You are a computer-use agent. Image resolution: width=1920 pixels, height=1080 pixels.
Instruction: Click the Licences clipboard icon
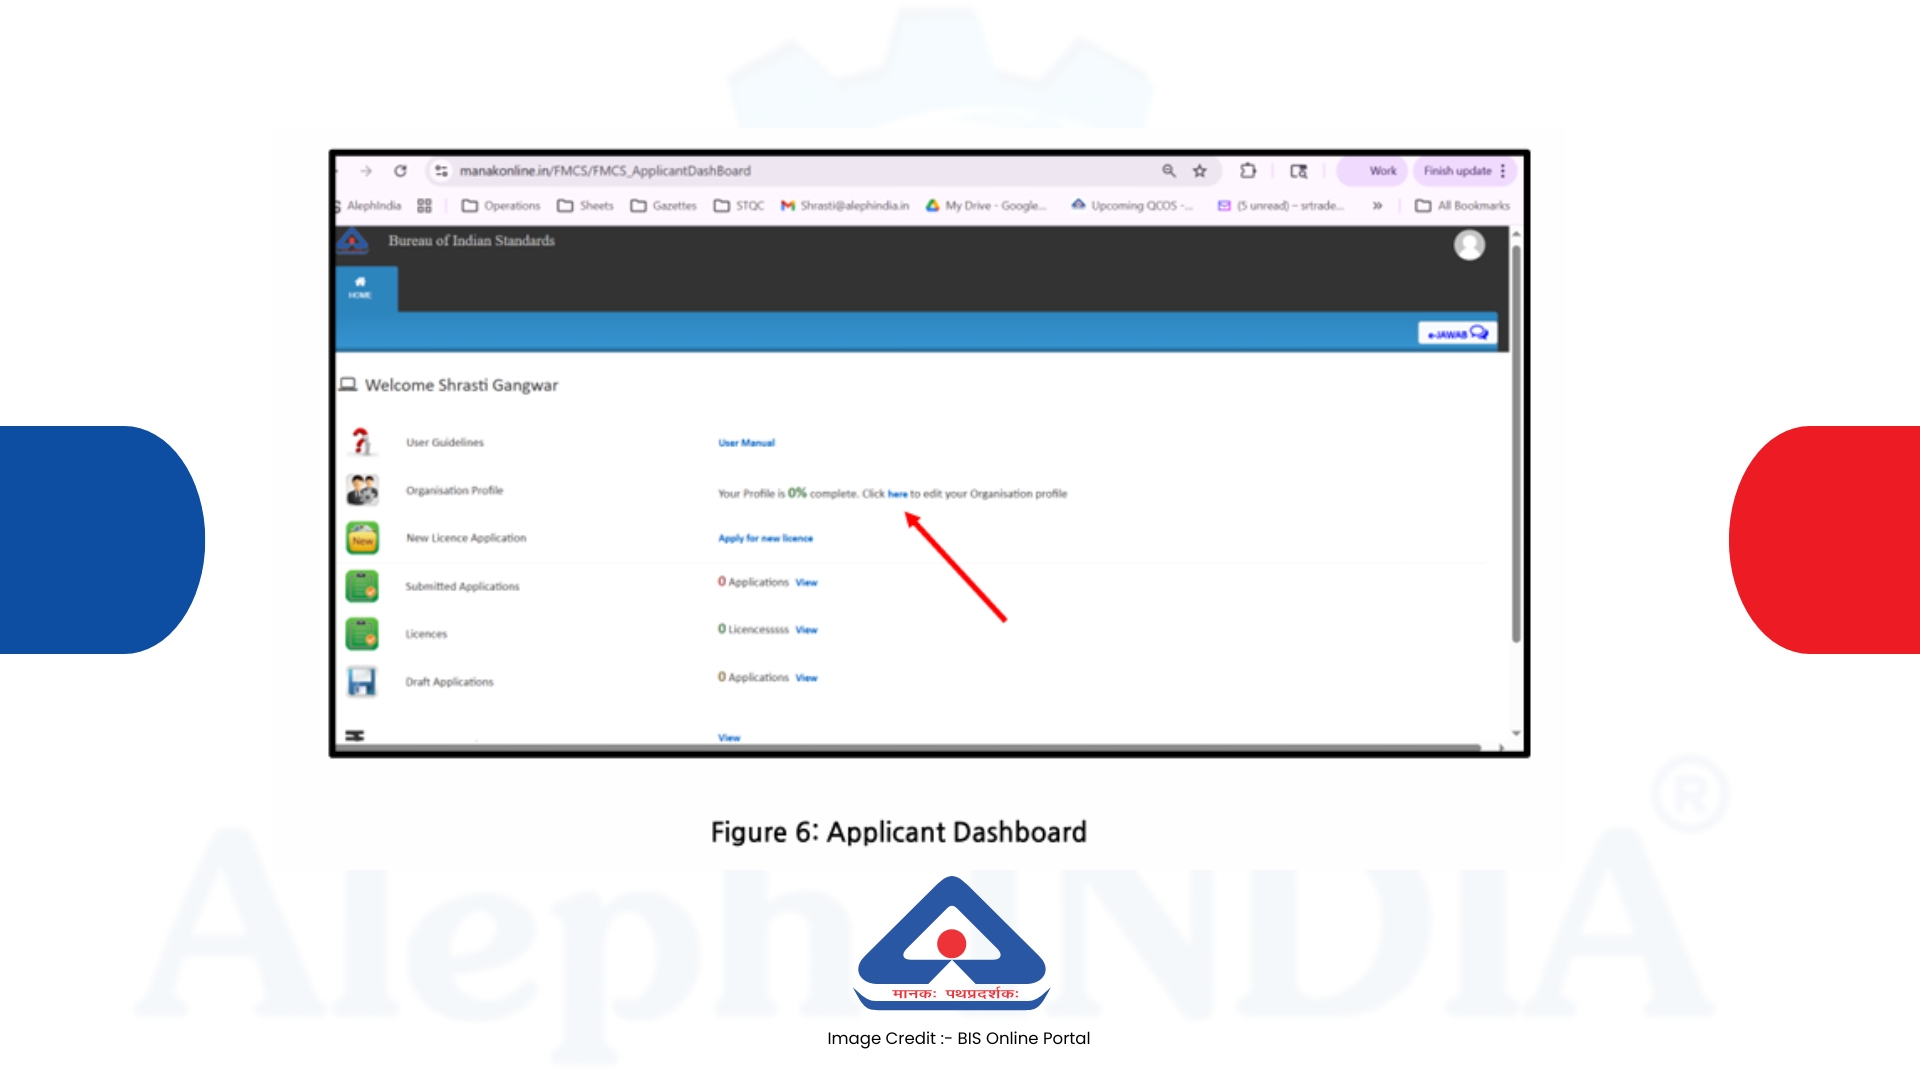[x=362, y=634]
